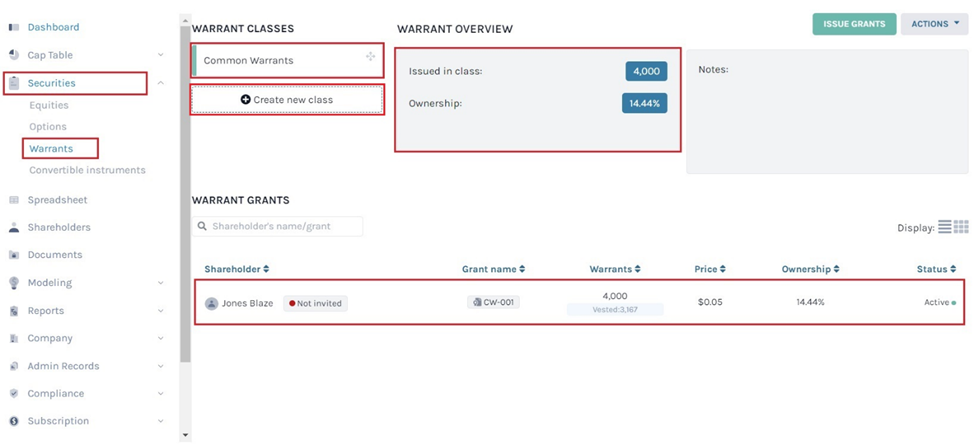Expand the Cap Table chevron
Image resolution: width=974 pixels, height=445 pixels.
click(160, 55)
